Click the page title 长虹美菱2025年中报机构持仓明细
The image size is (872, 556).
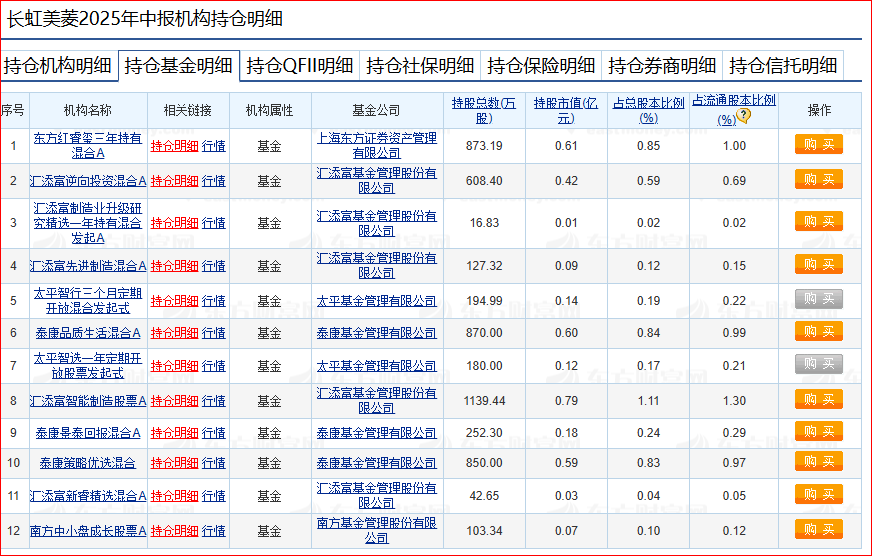145,19
